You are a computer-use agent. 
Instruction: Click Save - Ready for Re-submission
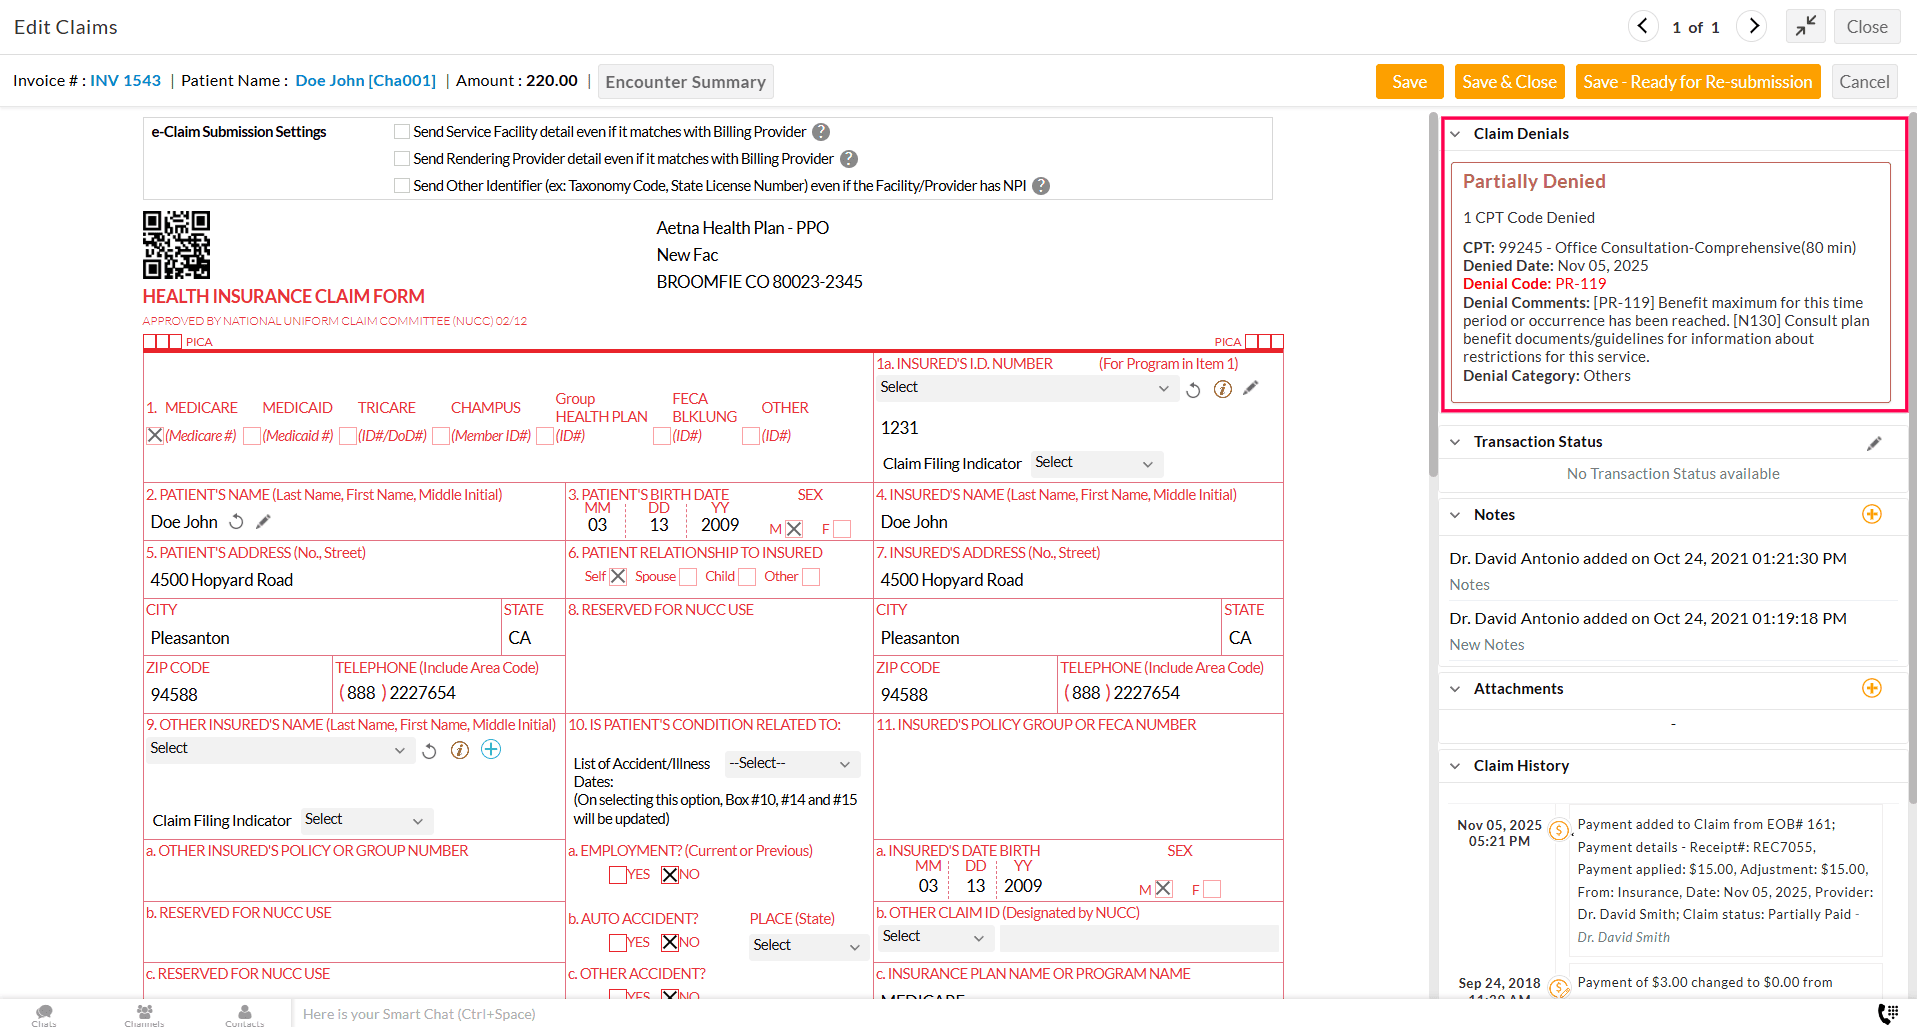1697,81
